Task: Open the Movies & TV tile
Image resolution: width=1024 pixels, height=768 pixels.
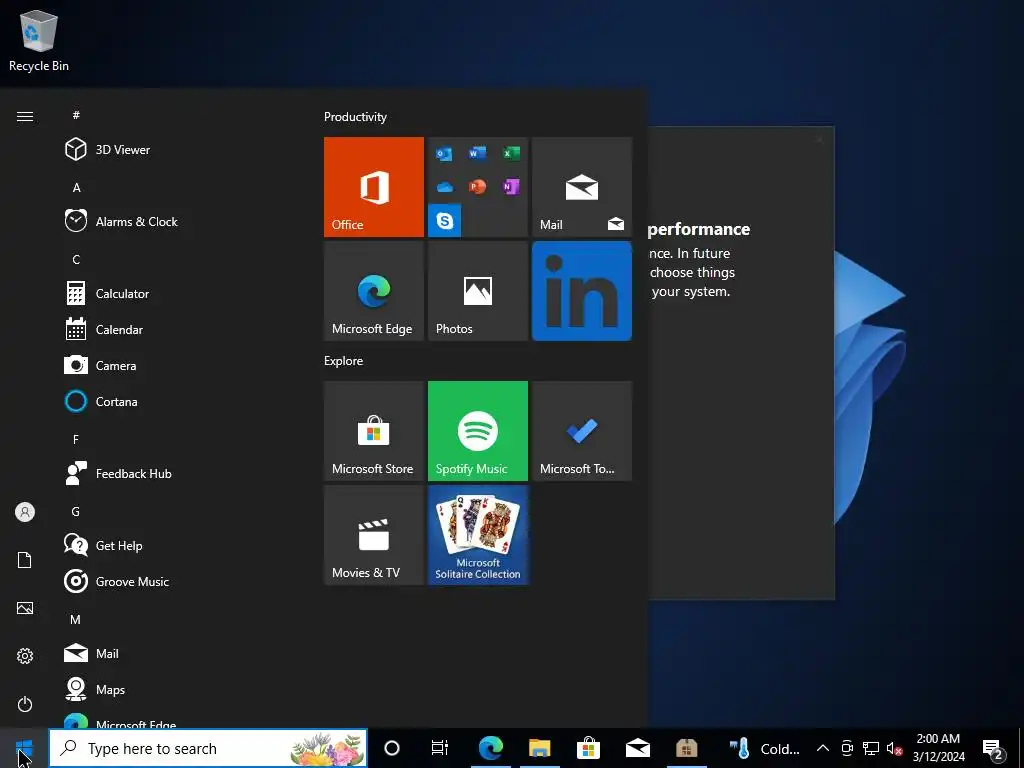Action: tap(374, 535)
